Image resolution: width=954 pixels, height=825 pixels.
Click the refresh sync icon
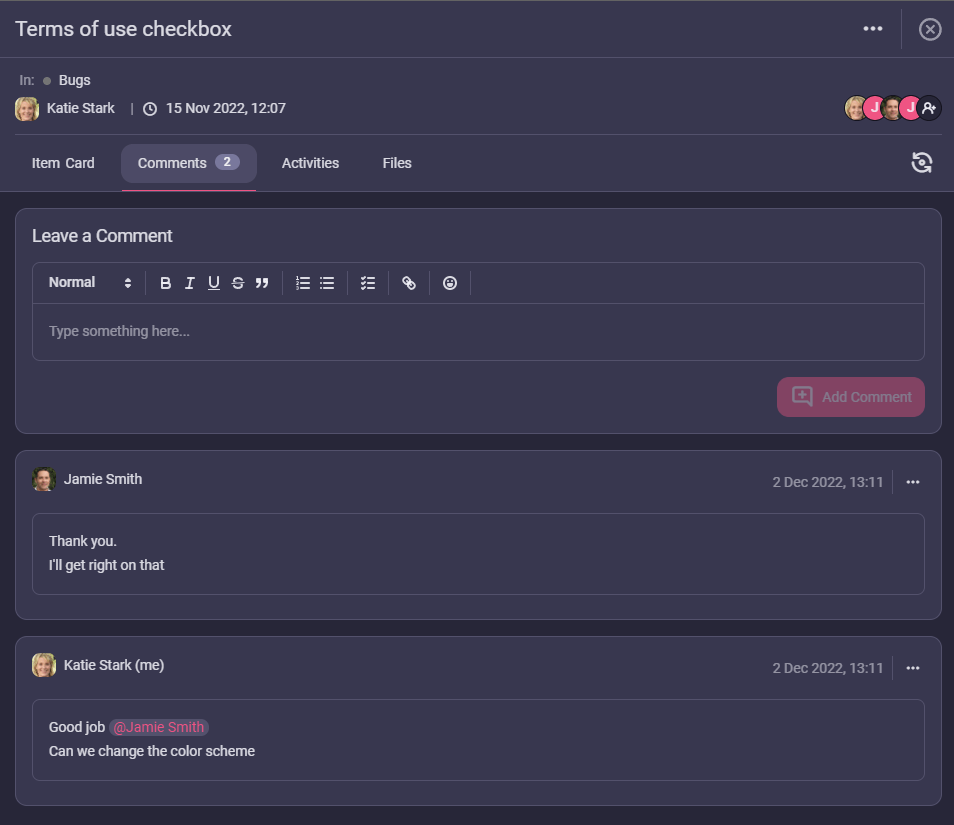(922, 163)
